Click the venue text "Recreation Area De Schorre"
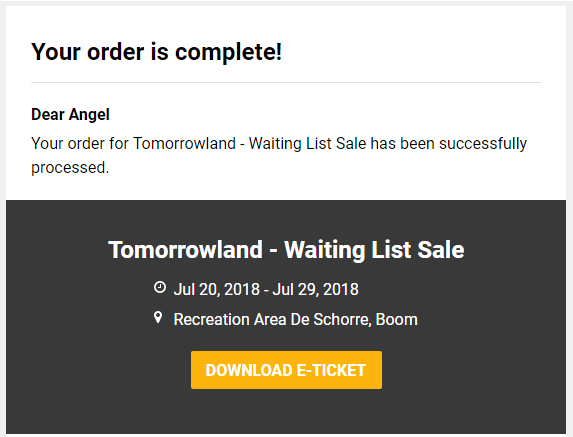This screenshot has height=437, width=573. 272,319
